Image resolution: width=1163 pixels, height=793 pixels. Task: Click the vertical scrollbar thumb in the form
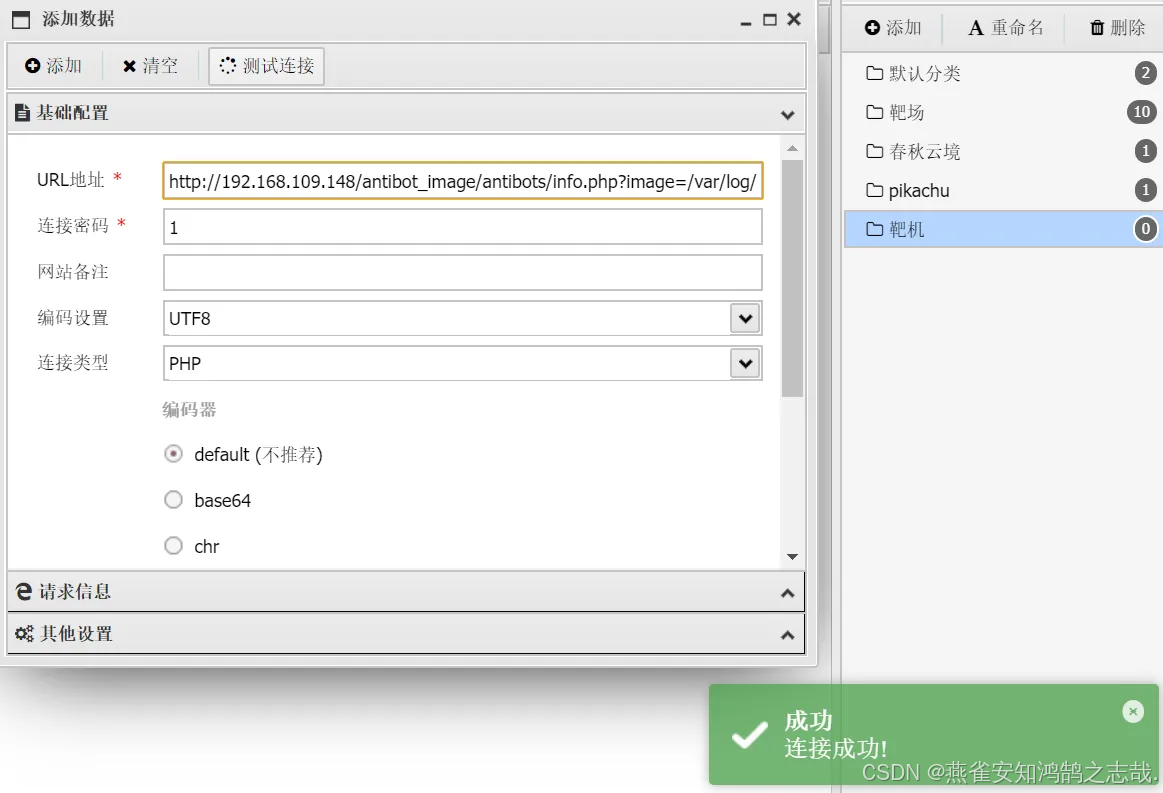point(792,278)
